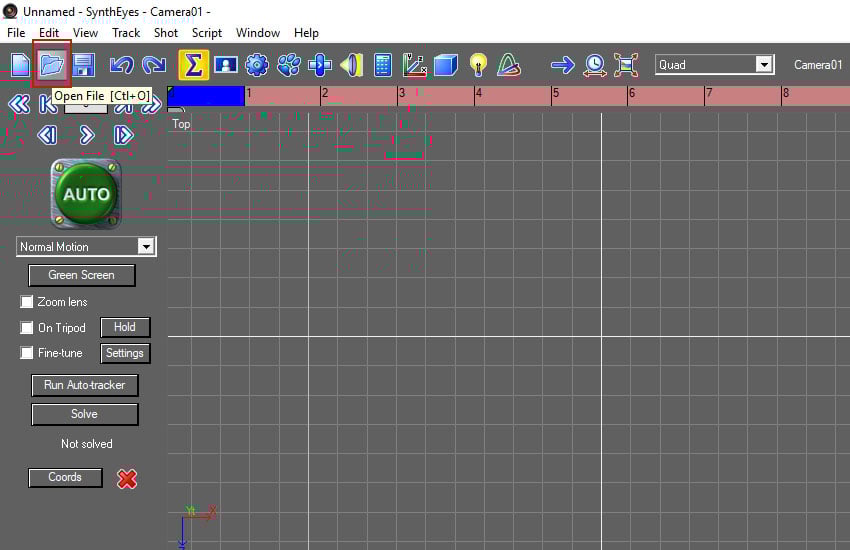The height and width of the screenshot is (550, 850).
Task: Step back one frame
Action: [48, 135]
